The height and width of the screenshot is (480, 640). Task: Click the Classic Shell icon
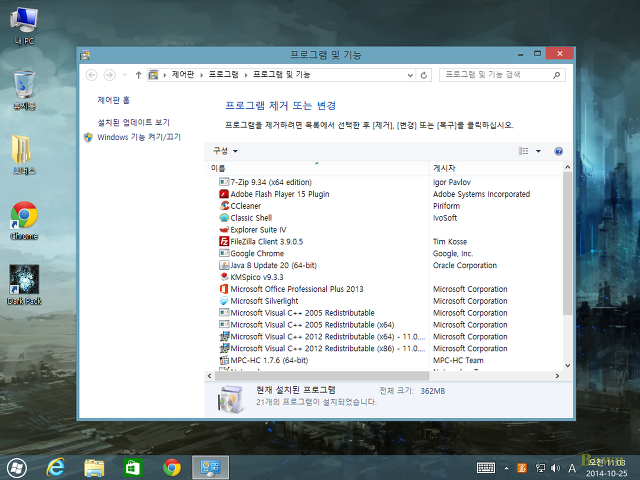click(x=224, y=218)
